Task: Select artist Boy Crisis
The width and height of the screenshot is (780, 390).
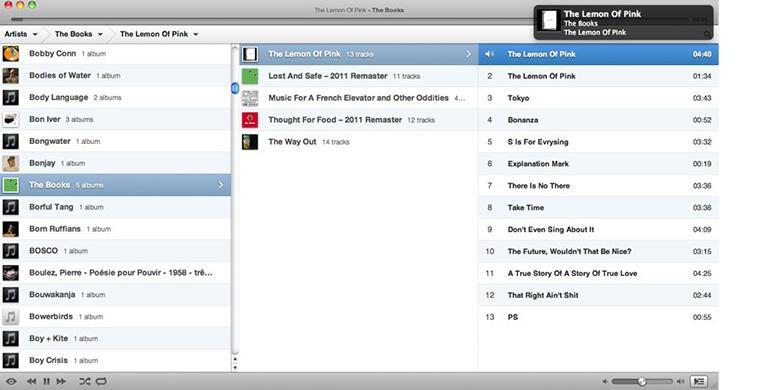Action: [115, 360]
